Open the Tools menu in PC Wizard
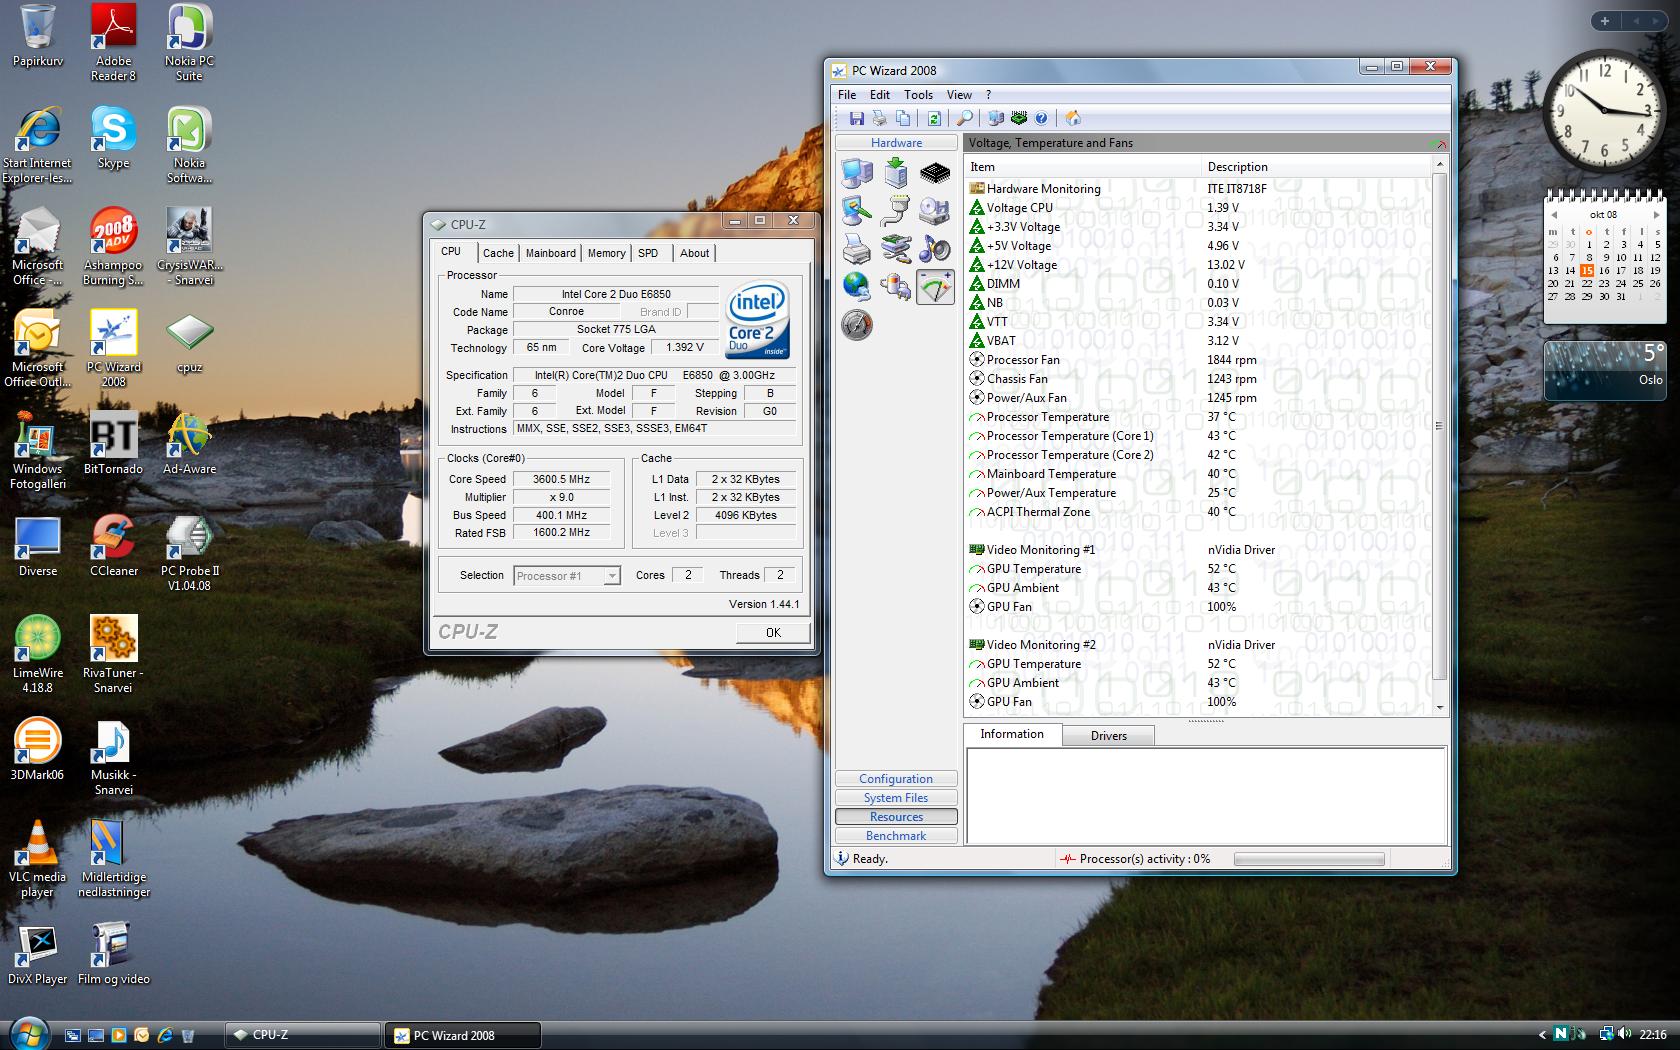The image size is (1680, 1050). point(918,95)
